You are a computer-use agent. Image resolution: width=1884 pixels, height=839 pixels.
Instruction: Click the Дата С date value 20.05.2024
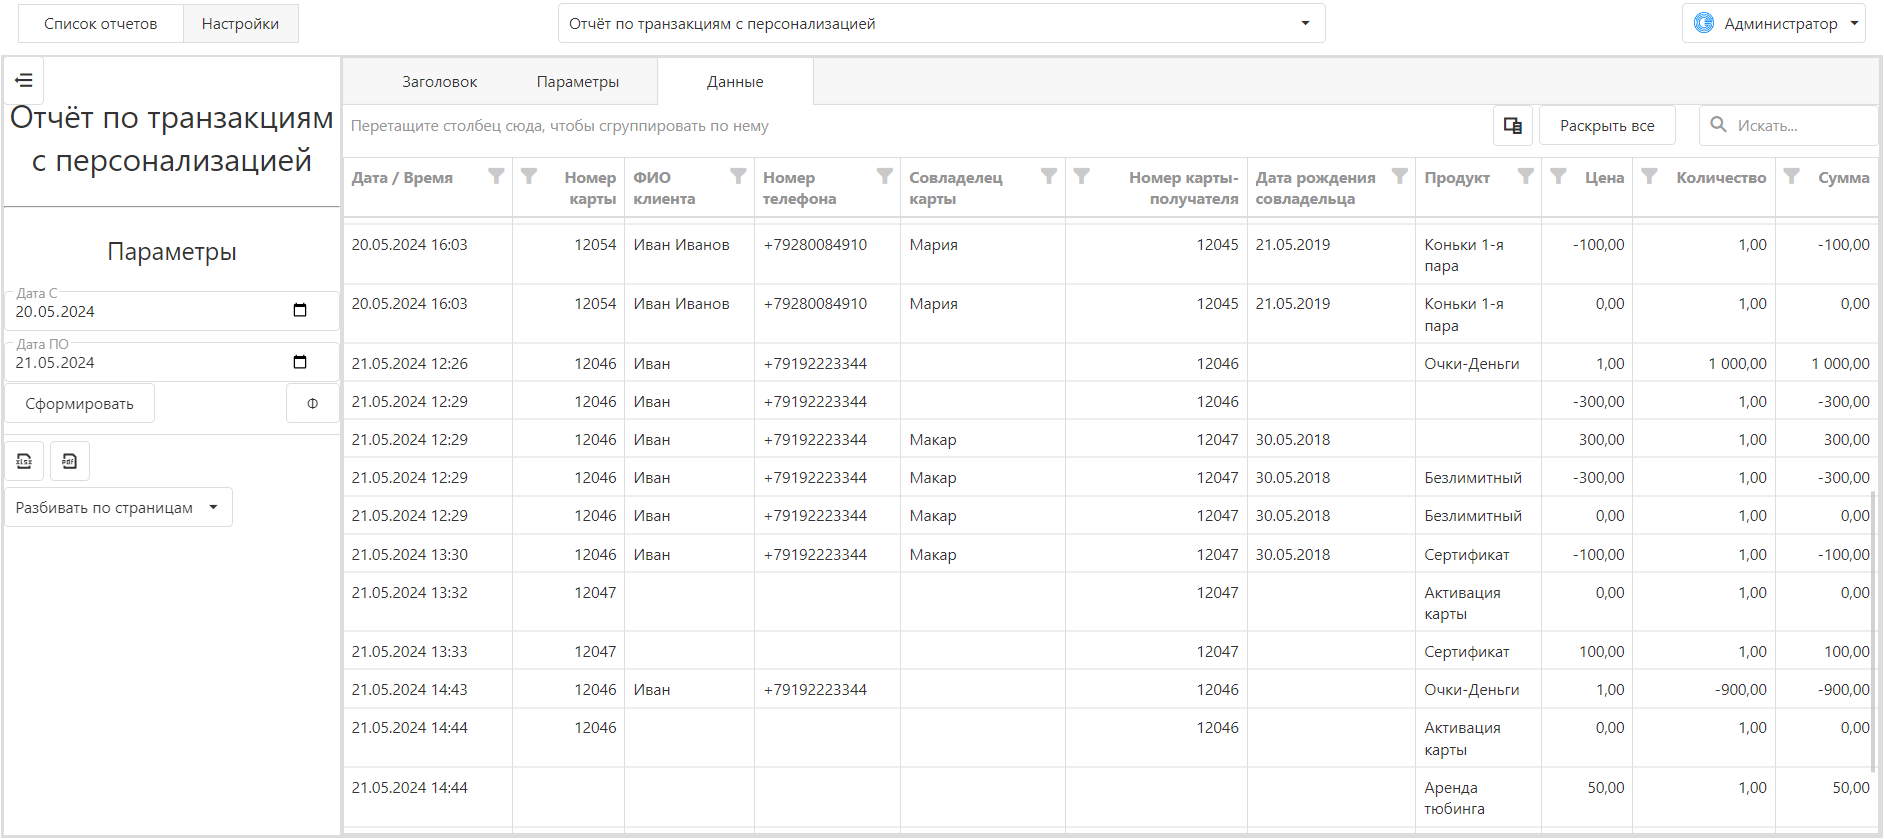(x=55, y=311)
